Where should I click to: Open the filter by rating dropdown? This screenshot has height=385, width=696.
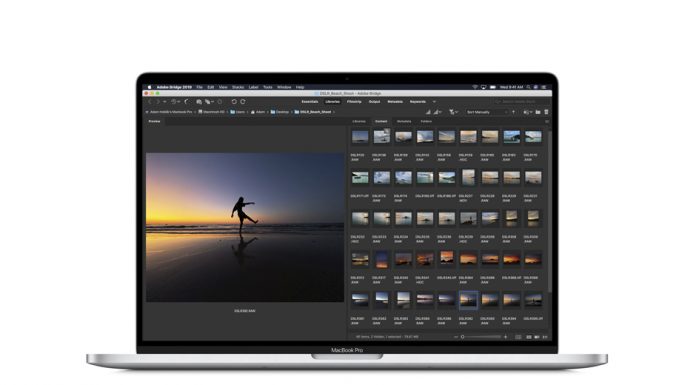point(454,112)
